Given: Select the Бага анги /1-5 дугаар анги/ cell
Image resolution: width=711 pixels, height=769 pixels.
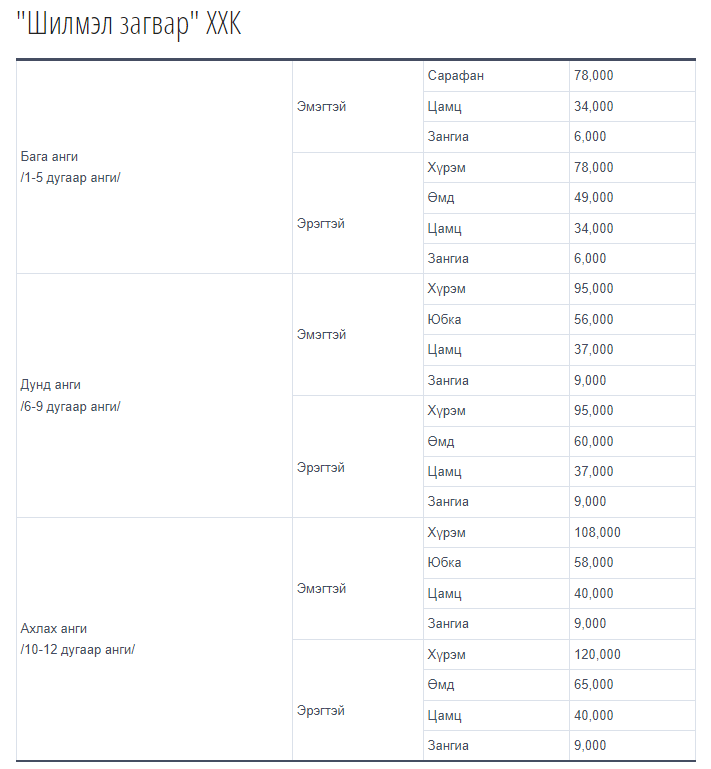Looking at the screenshot, I should pos(154,167).
